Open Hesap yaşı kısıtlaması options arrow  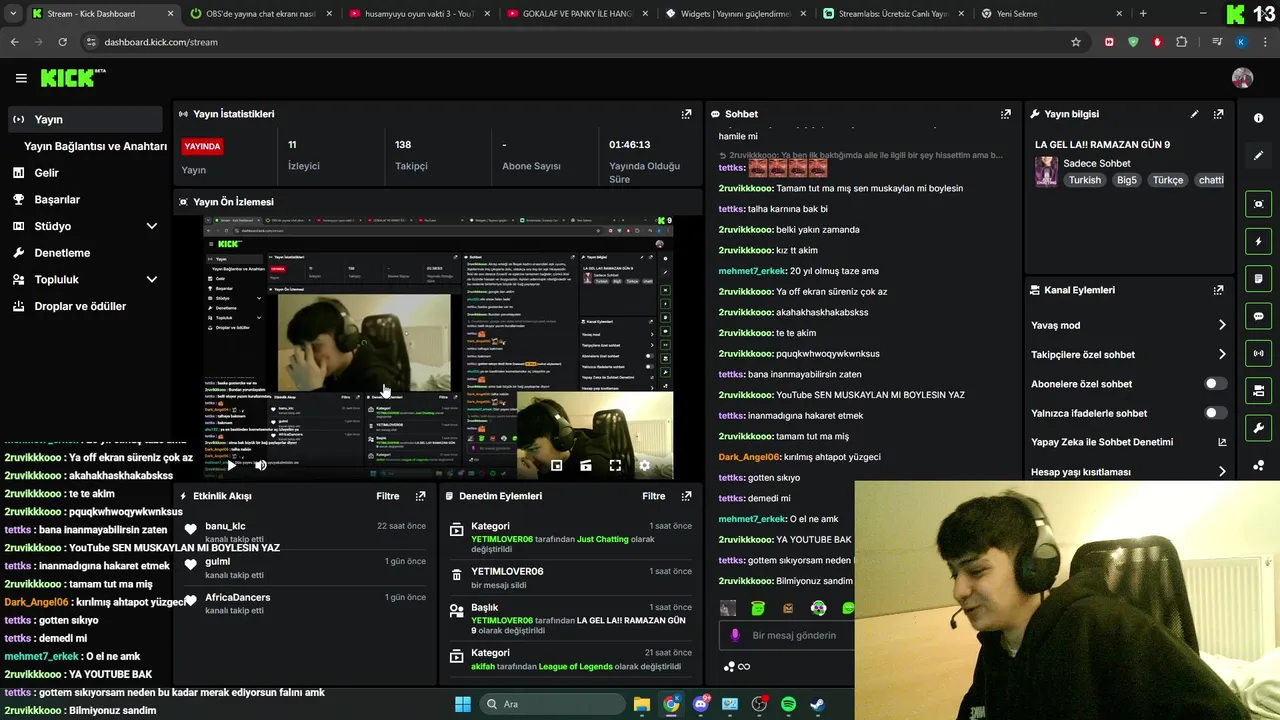pyautogui.click(x=1222, y=472)
